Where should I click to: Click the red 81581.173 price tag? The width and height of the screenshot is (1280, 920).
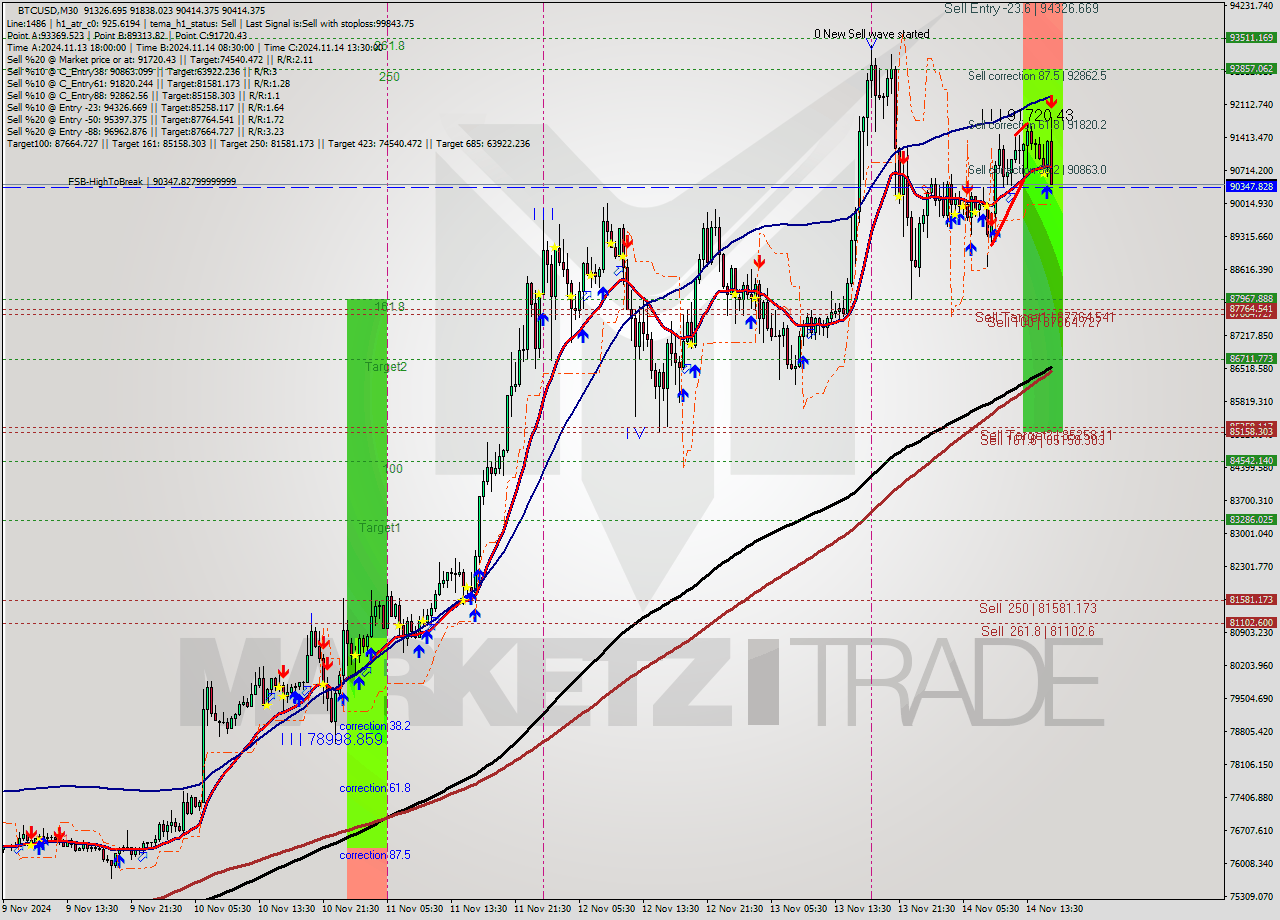point(1251,599)
